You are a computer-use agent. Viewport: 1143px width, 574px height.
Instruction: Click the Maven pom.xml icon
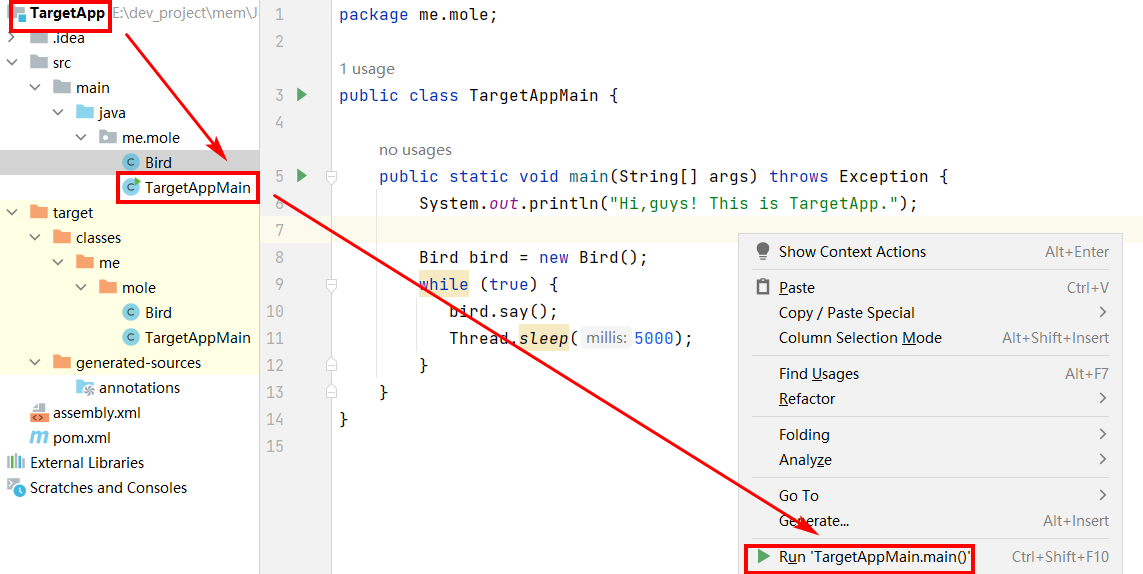tap(39, 438)
